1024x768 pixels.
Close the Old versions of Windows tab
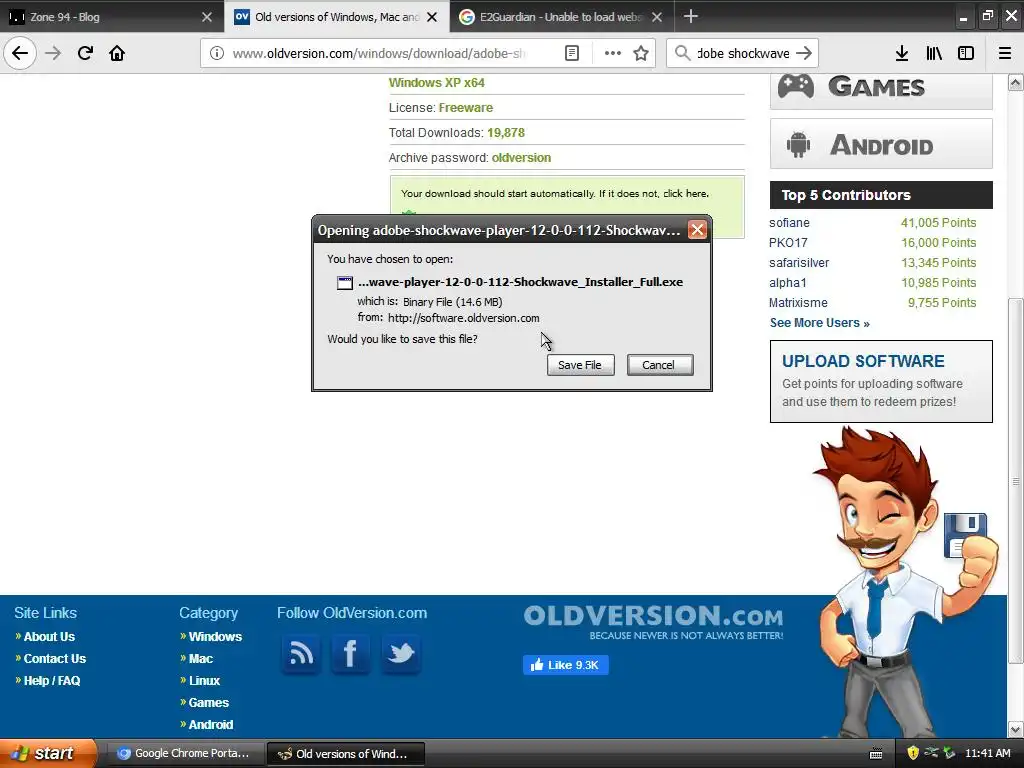point(432,17)
